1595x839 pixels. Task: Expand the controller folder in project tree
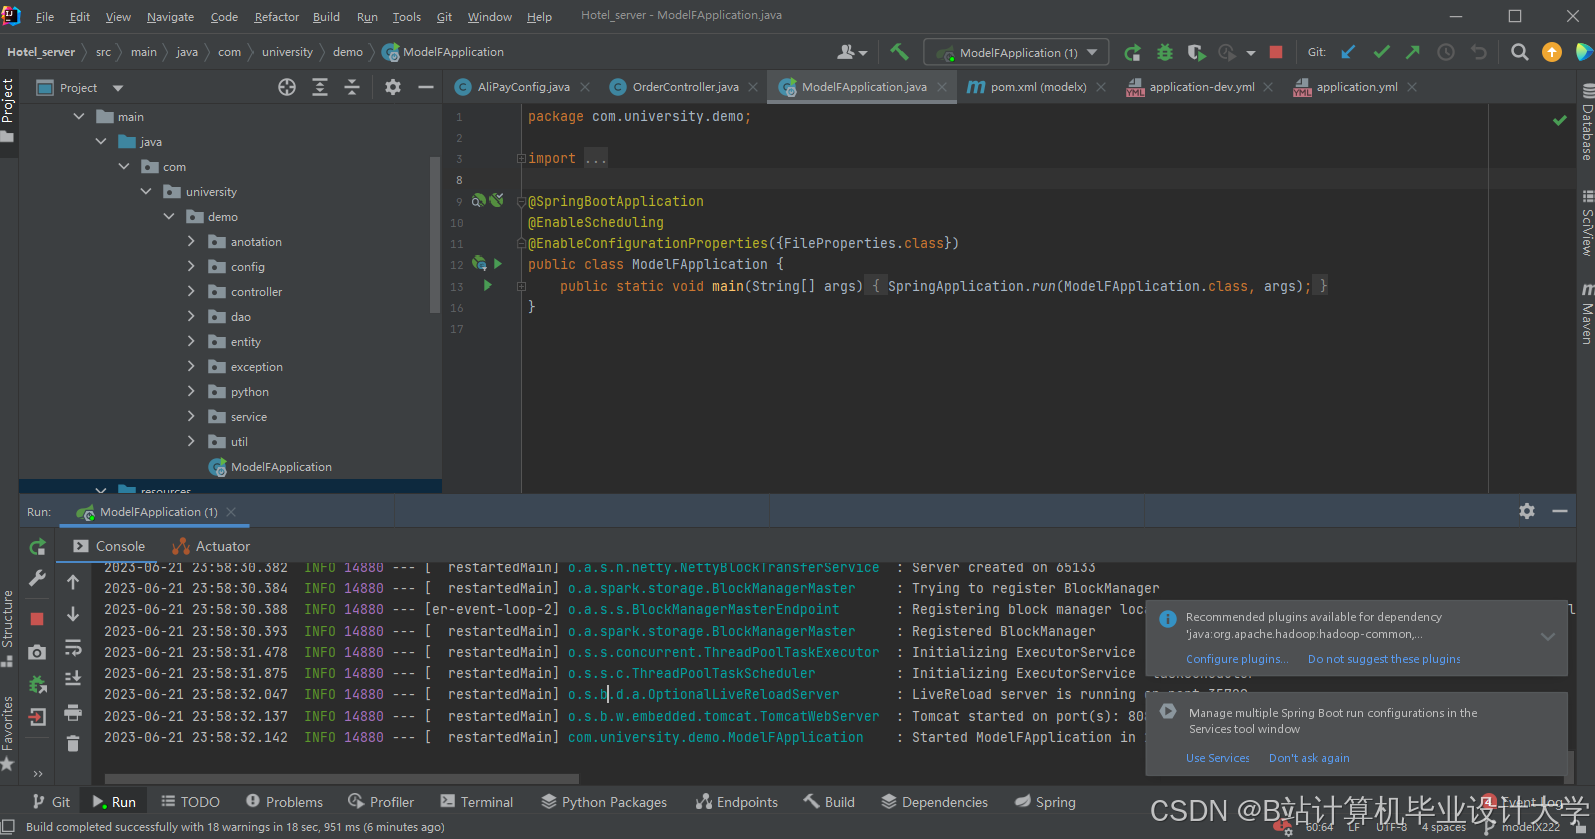pos(191,292)
